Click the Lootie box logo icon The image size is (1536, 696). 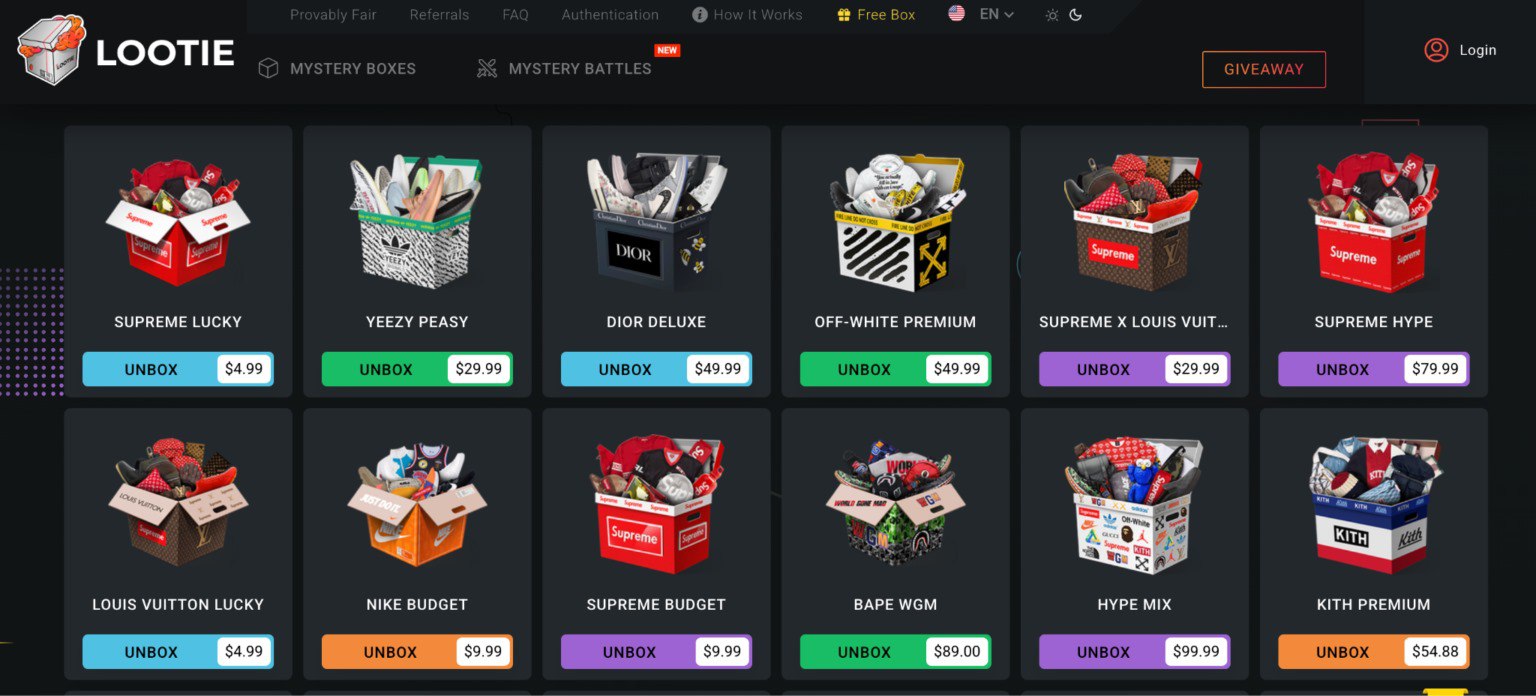click(x=52, y=49)
